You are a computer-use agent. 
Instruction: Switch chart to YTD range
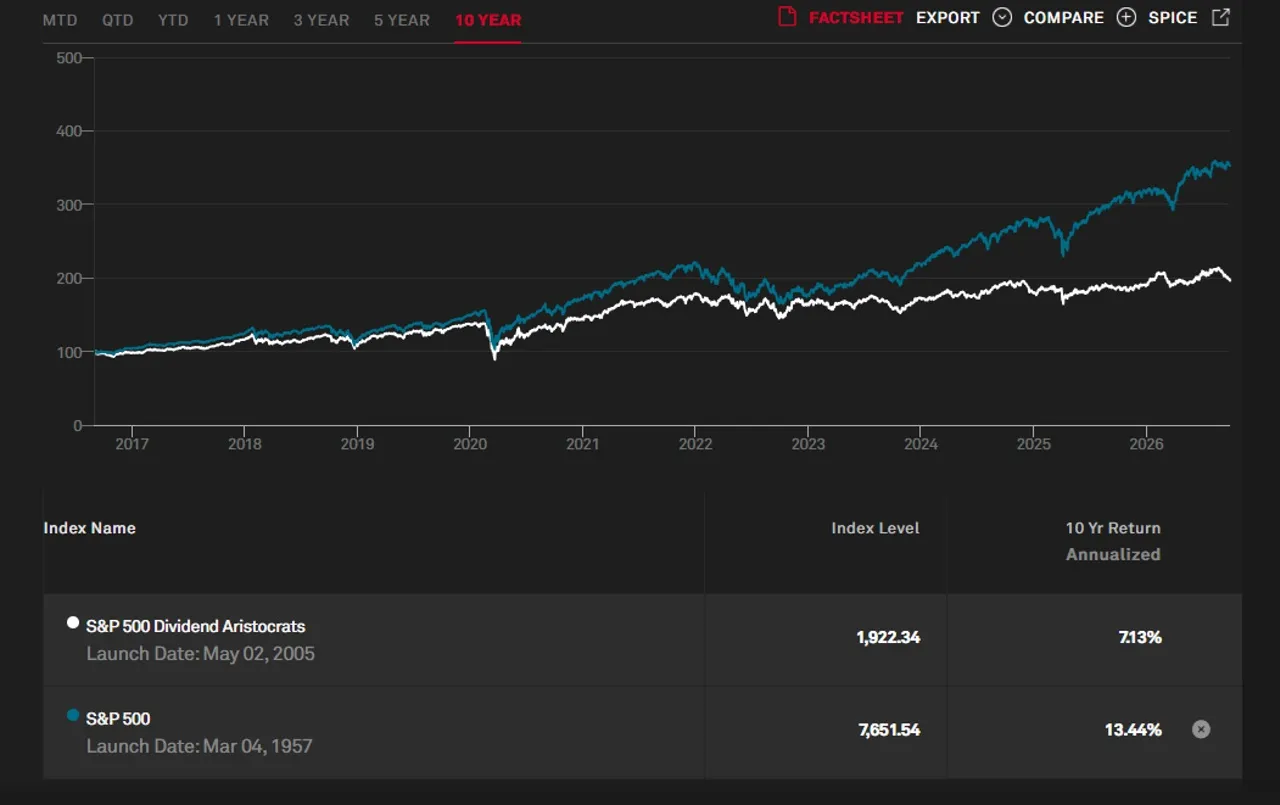click(173, 20)
